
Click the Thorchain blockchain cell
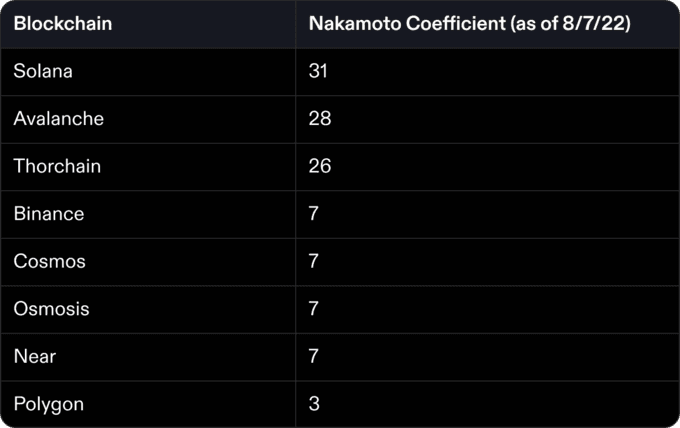57,166
